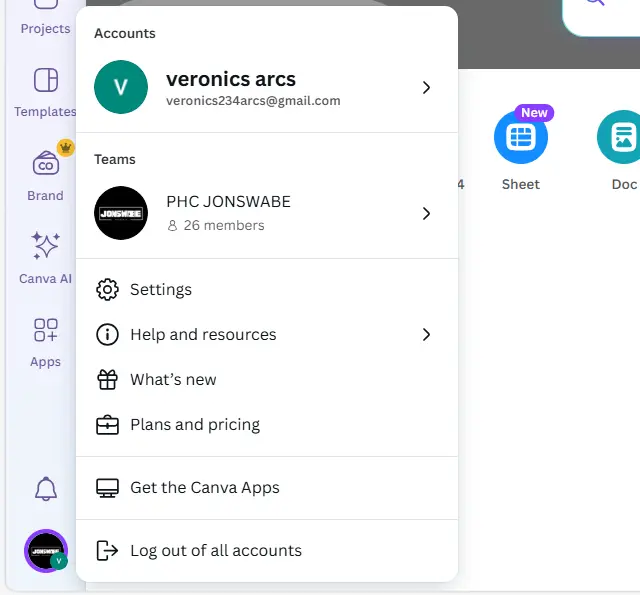Open the Brand kit icon
This screenshot has height=595, width=640.
(46, 163)
